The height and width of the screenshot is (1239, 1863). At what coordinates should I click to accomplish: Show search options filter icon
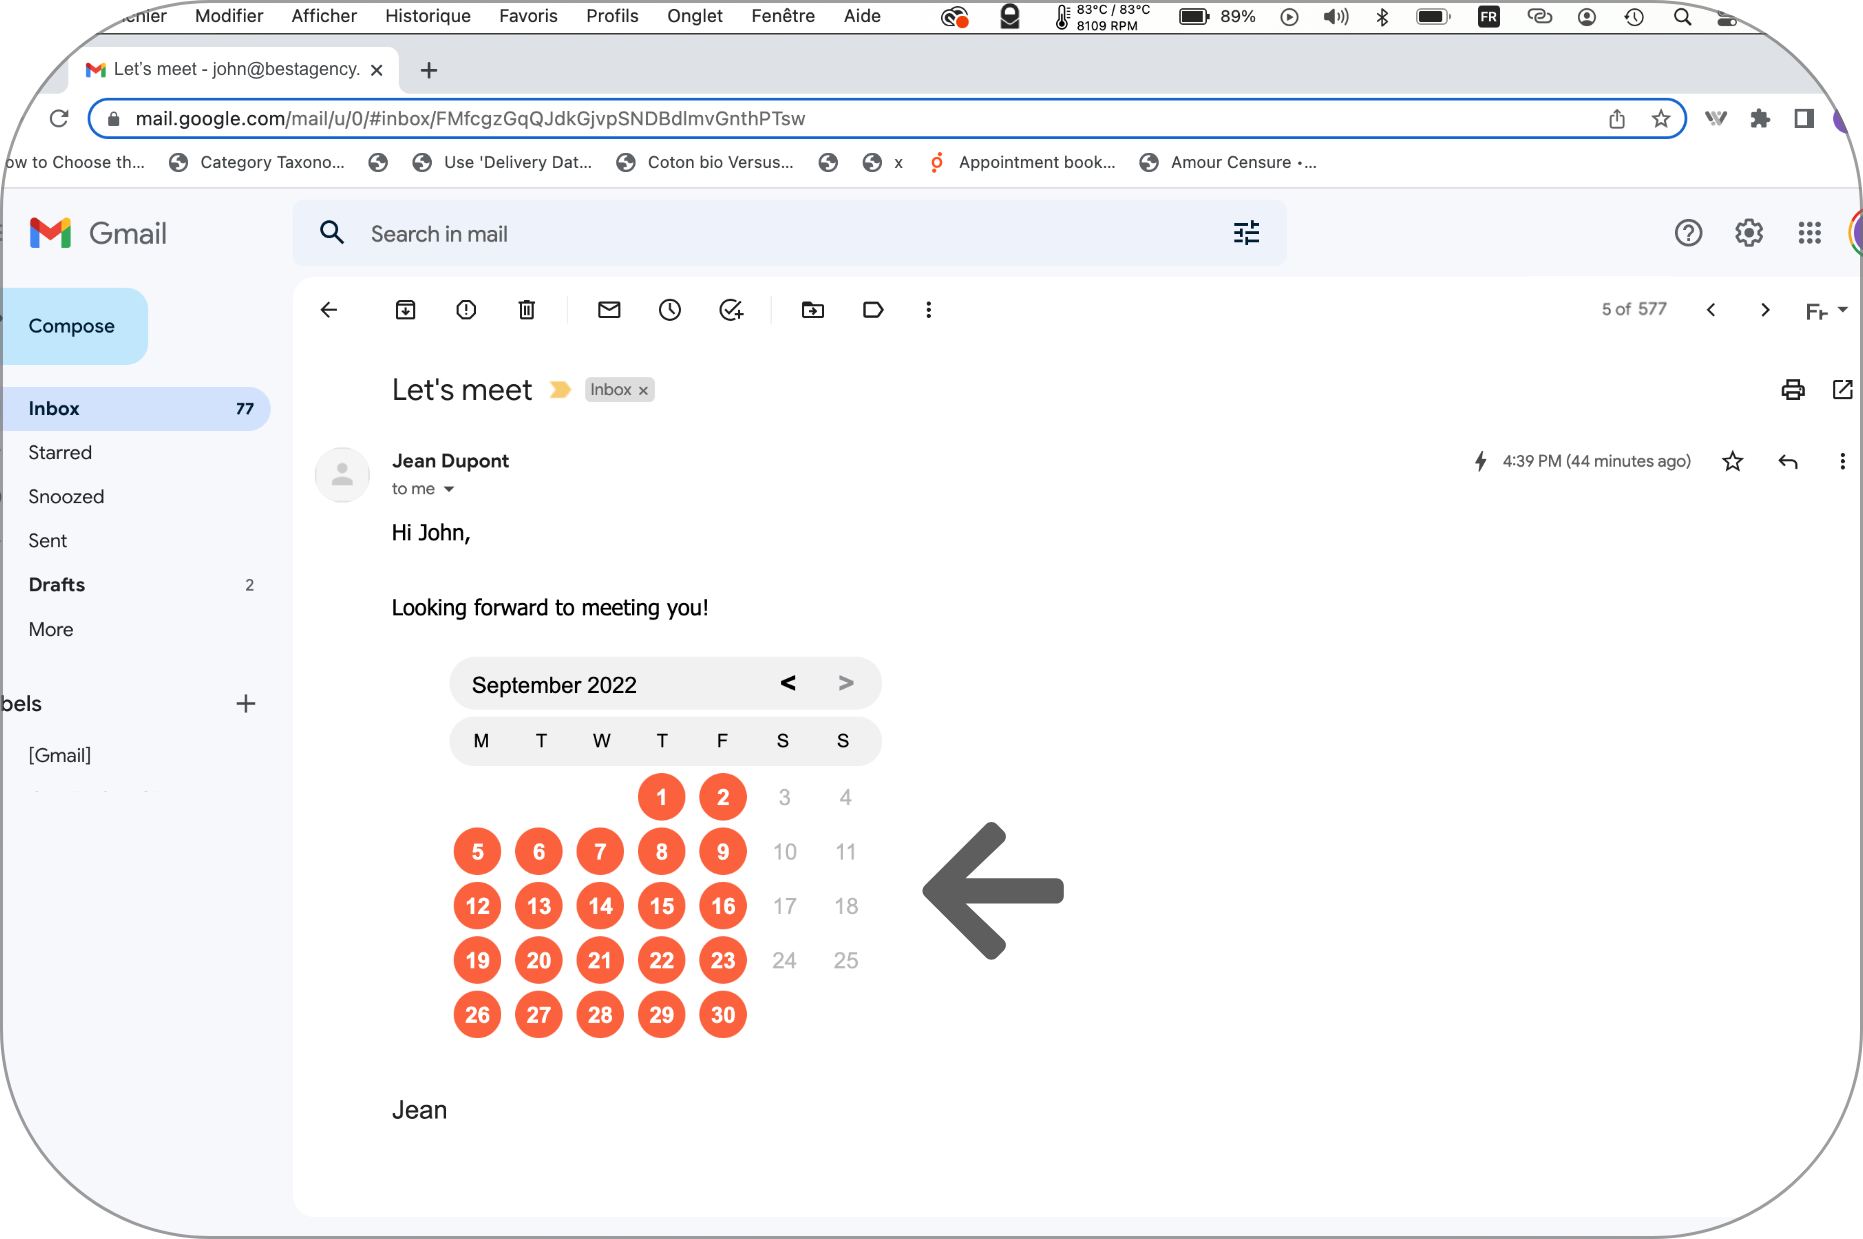[1246, 233]
